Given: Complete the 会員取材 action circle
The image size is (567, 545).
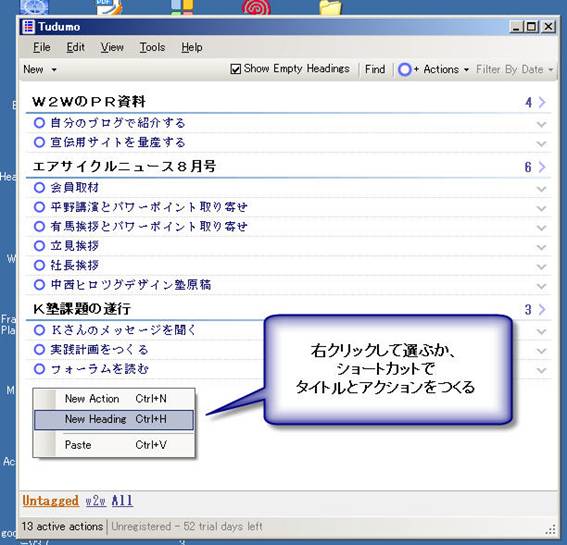Looking at the screenshot, I should click(x=39, y=187).
